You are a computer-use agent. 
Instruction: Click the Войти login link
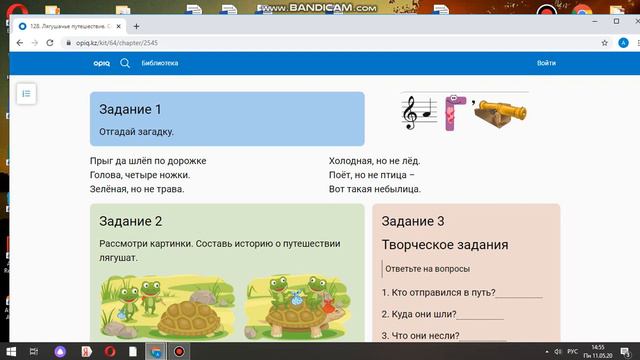(x=546, y=63)
